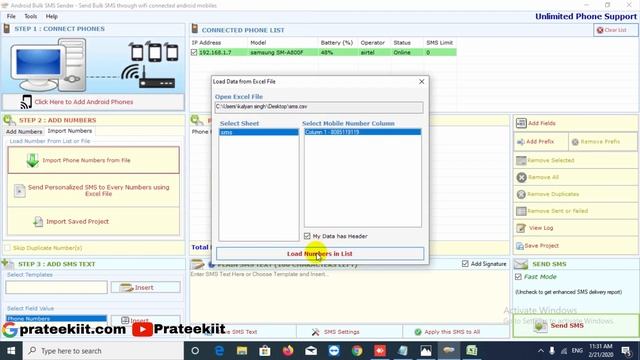Open File Explorer from taskbar
This screenshot has height=360, width=640.
(x=242, y=351)
